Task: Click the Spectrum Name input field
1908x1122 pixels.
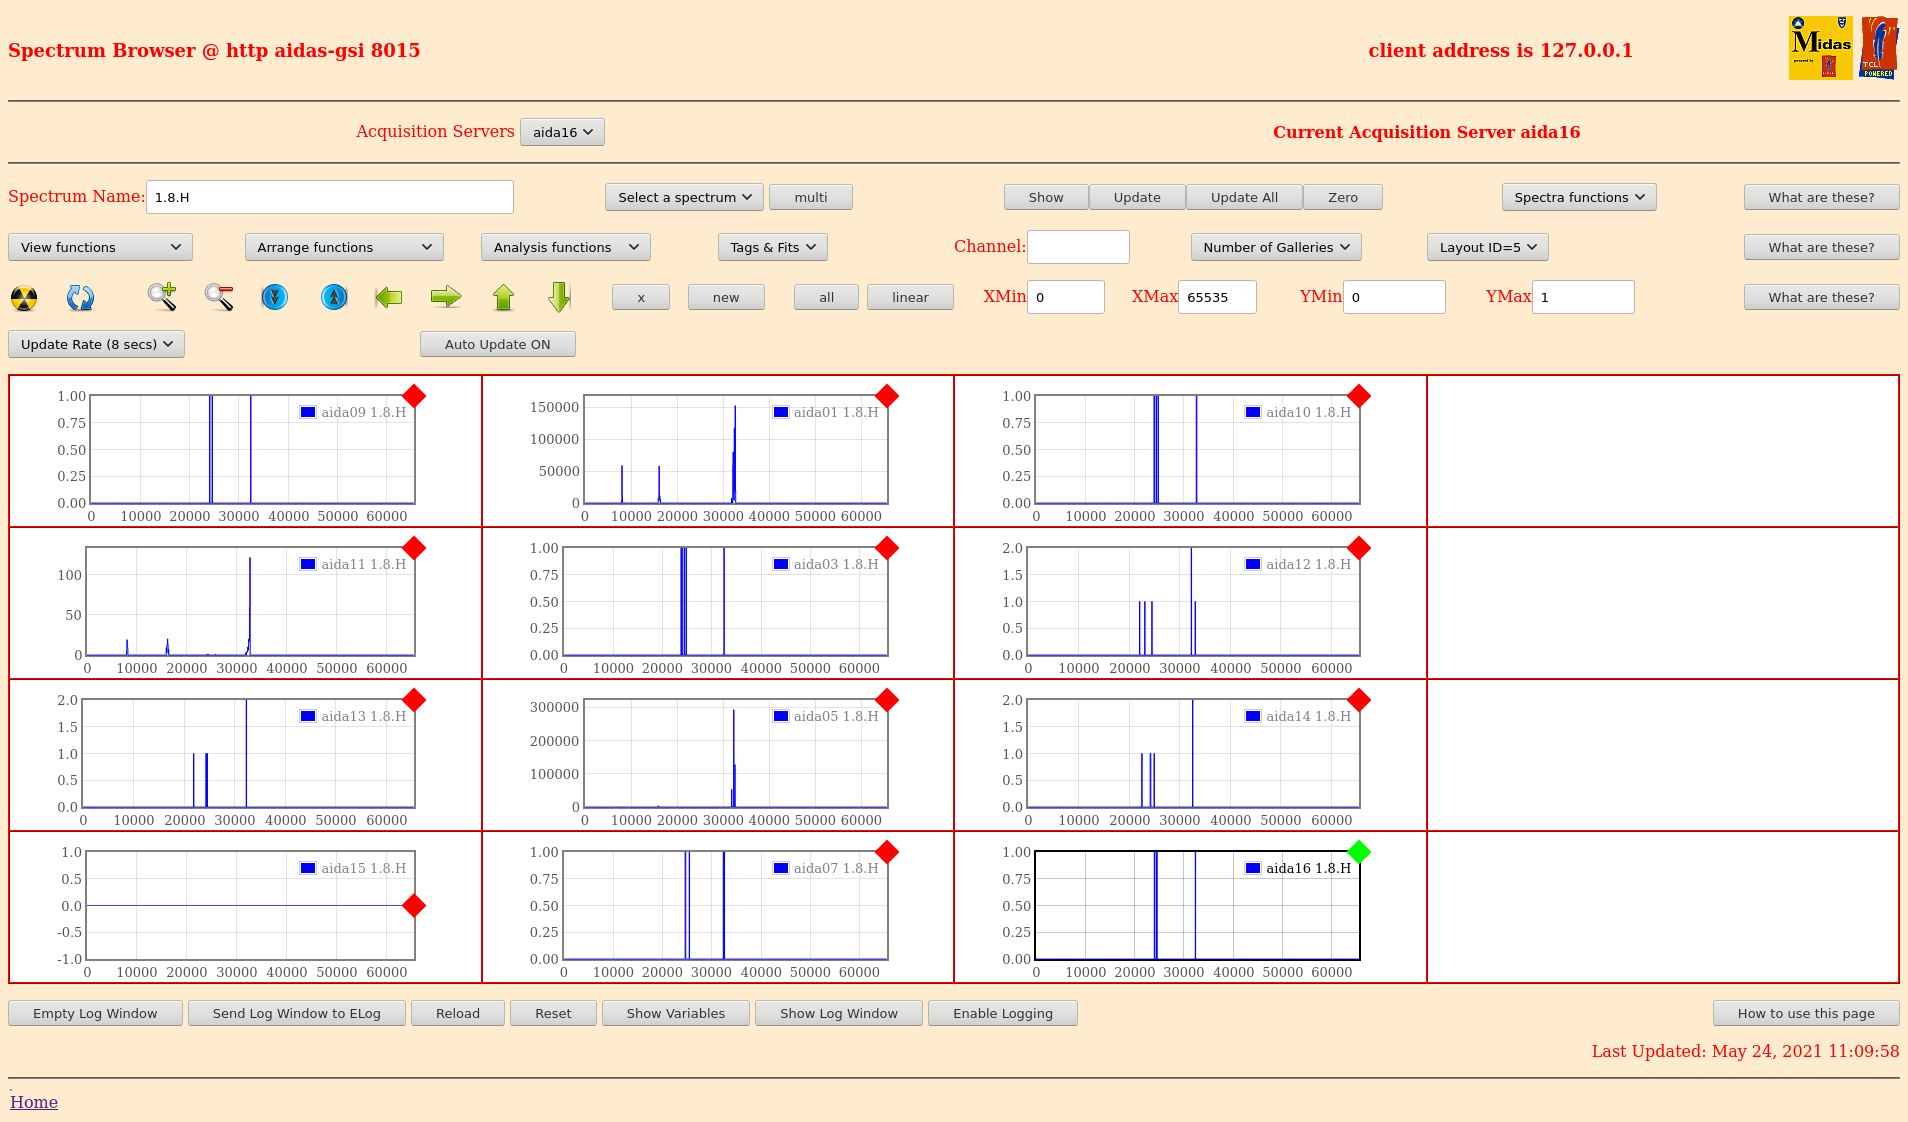Action: point(330,197)
